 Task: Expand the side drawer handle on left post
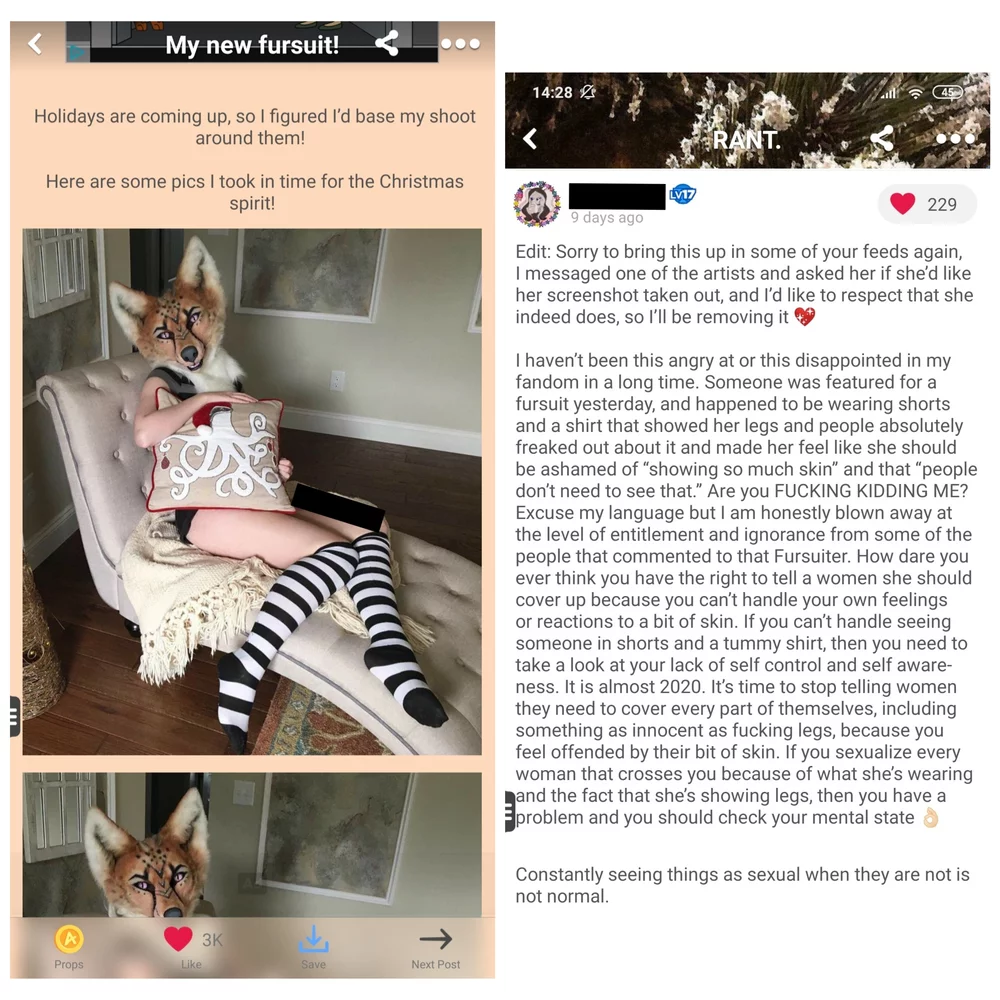coord(15,716)
